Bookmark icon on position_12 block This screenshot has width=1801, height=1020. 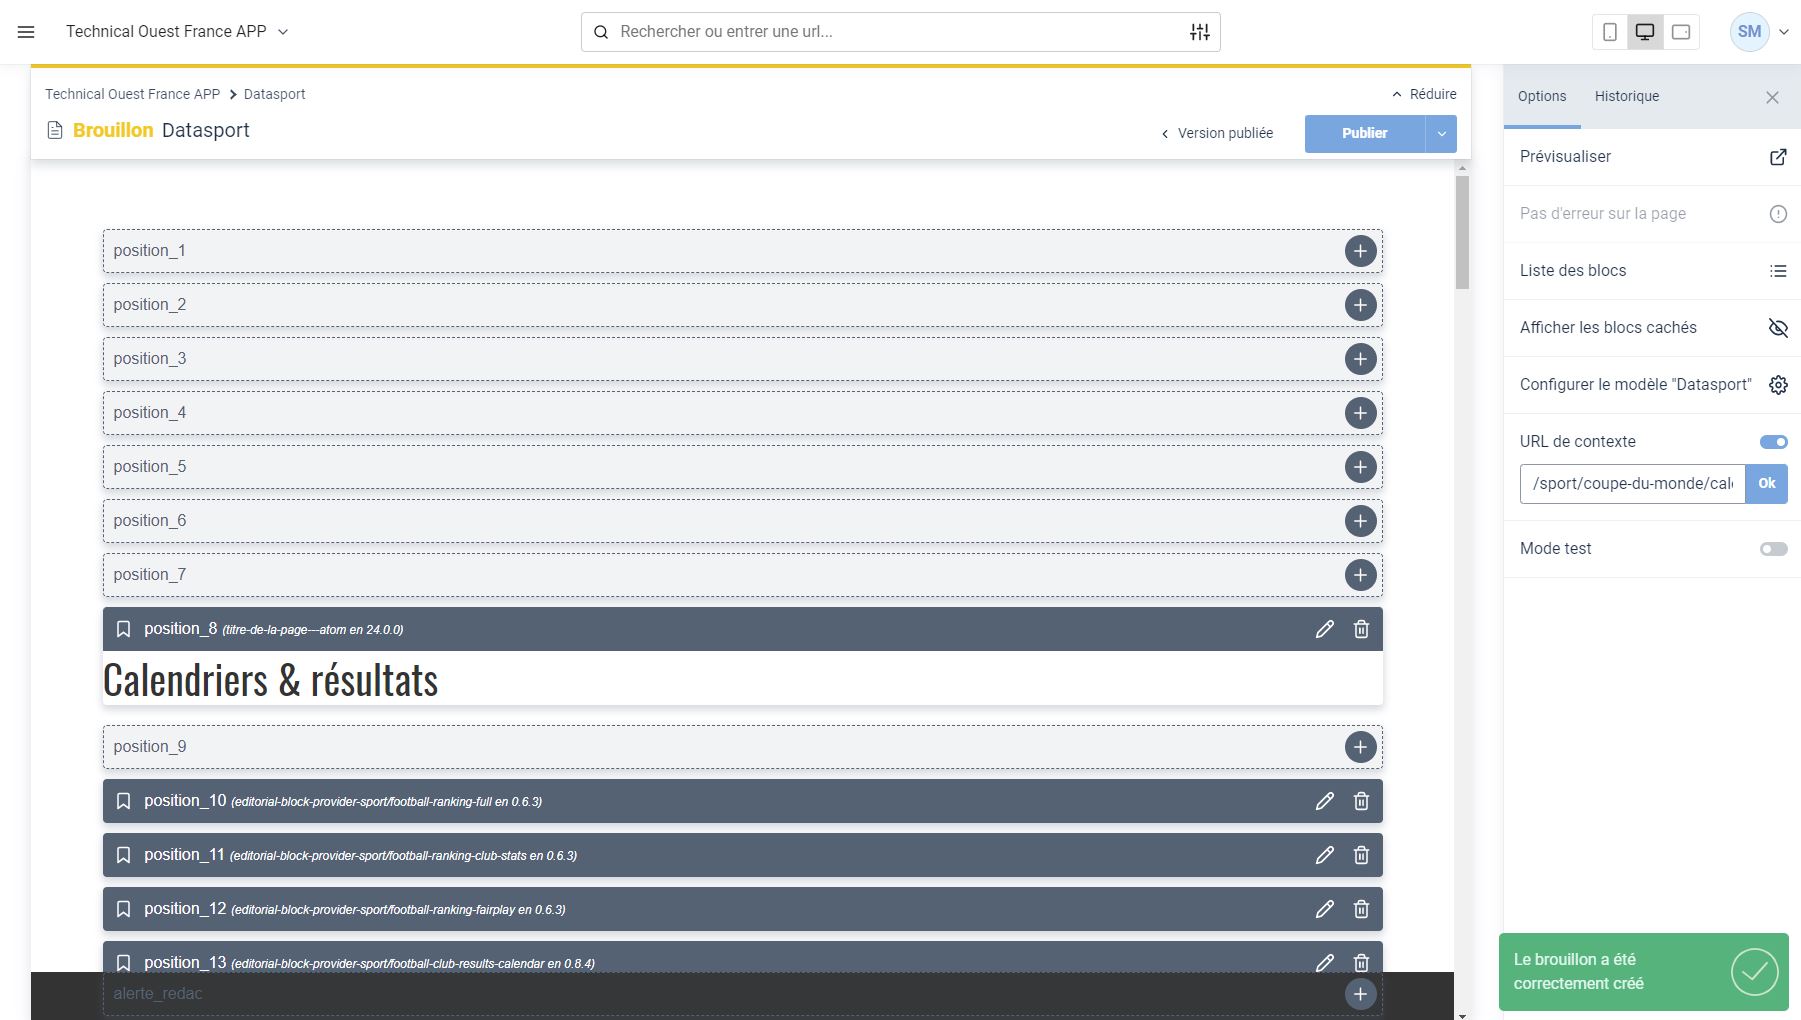click(123, 909)
